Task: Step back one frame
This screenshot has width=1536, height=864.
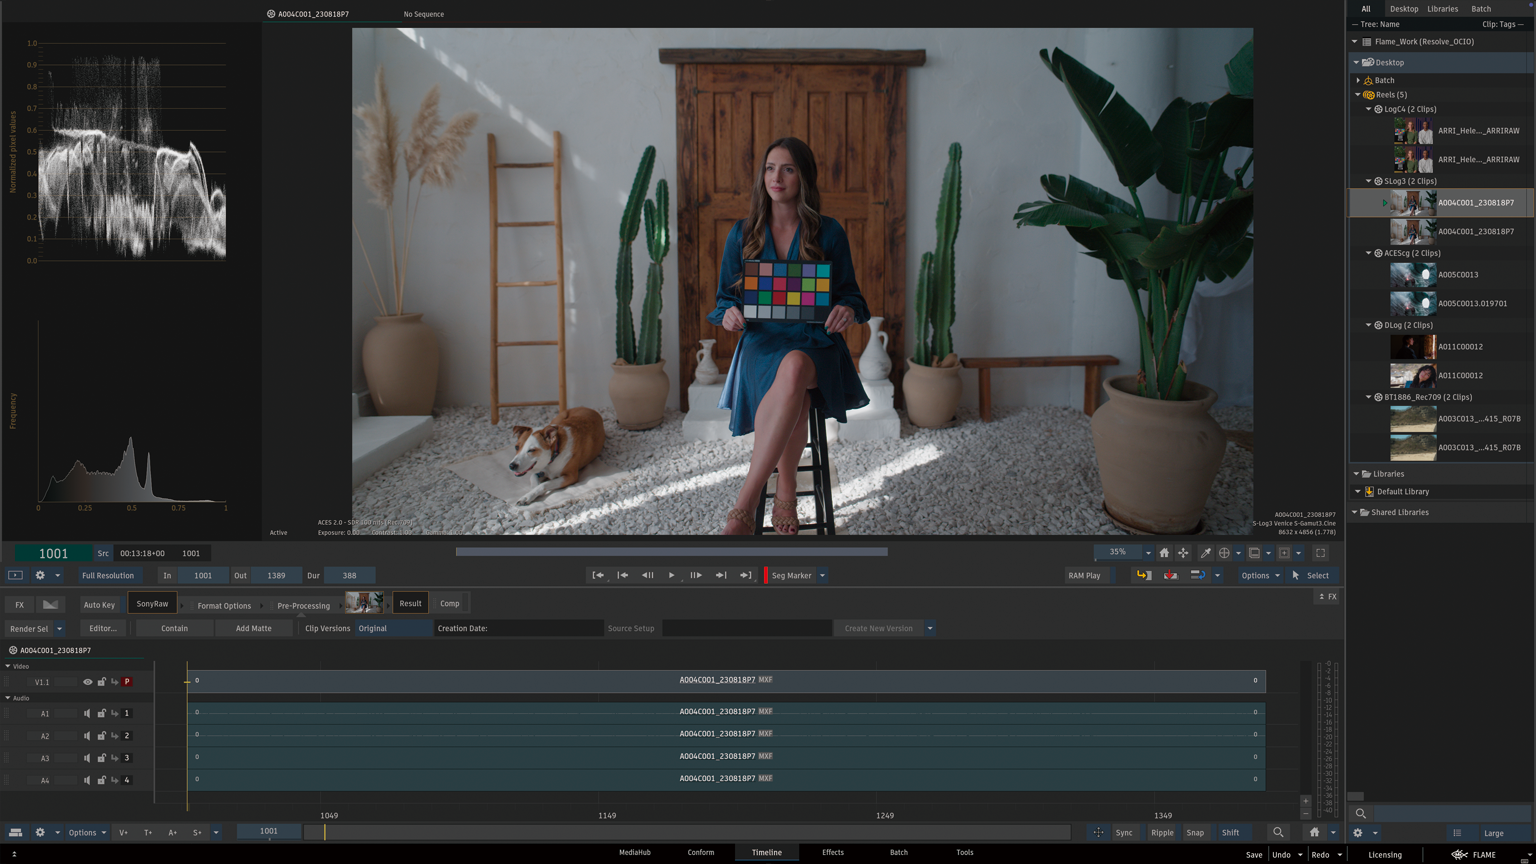Action: [647, 575]
